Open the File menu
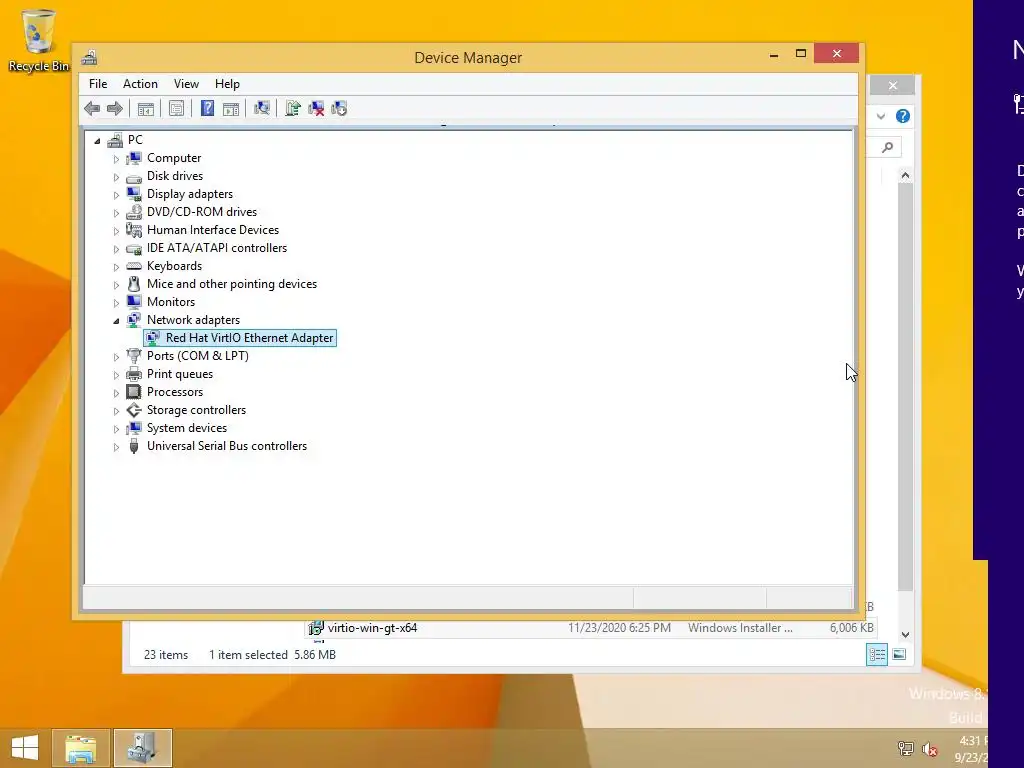The height and width of the screenshot is (768, 1024). click(x=98, y=84)
